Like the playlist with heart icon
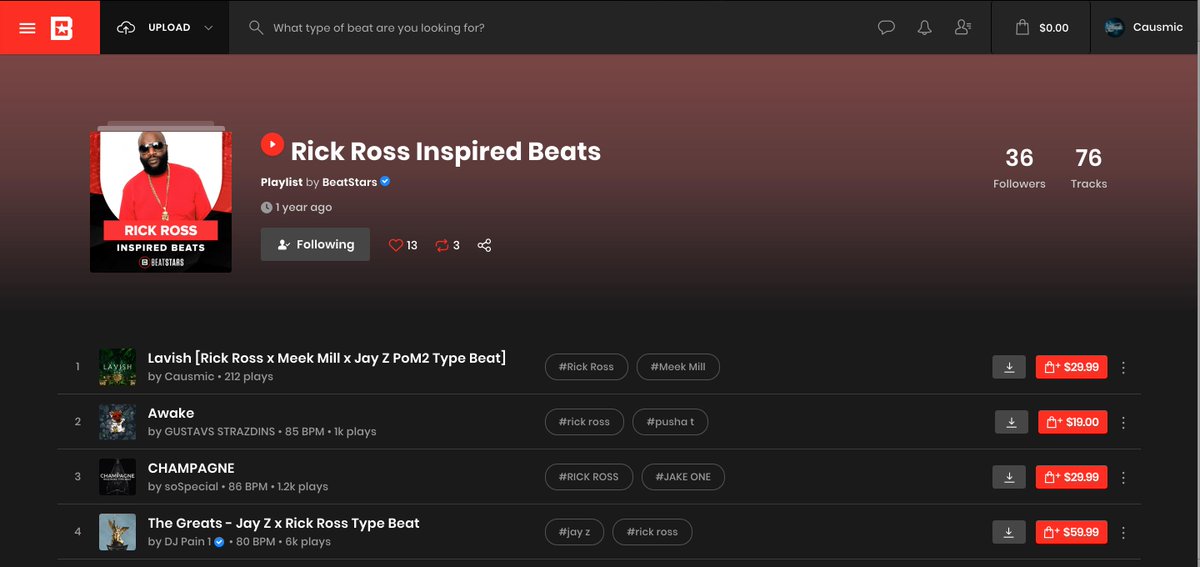This screenshot has height=567, width=1200. (x=396, y=245)
